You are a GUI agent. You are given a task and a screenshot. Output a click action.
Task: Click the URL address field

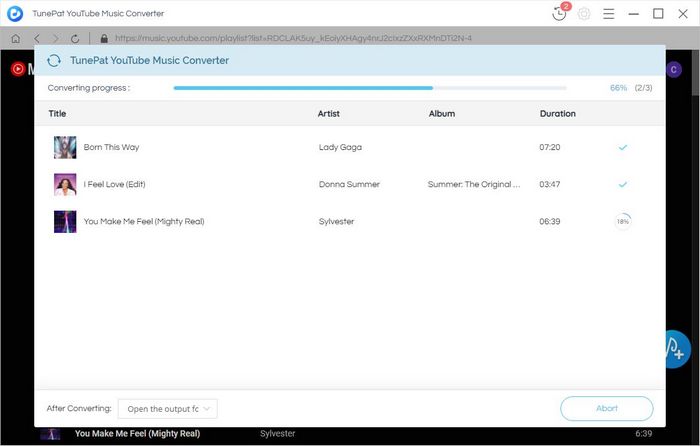click(x=293, y=38)
